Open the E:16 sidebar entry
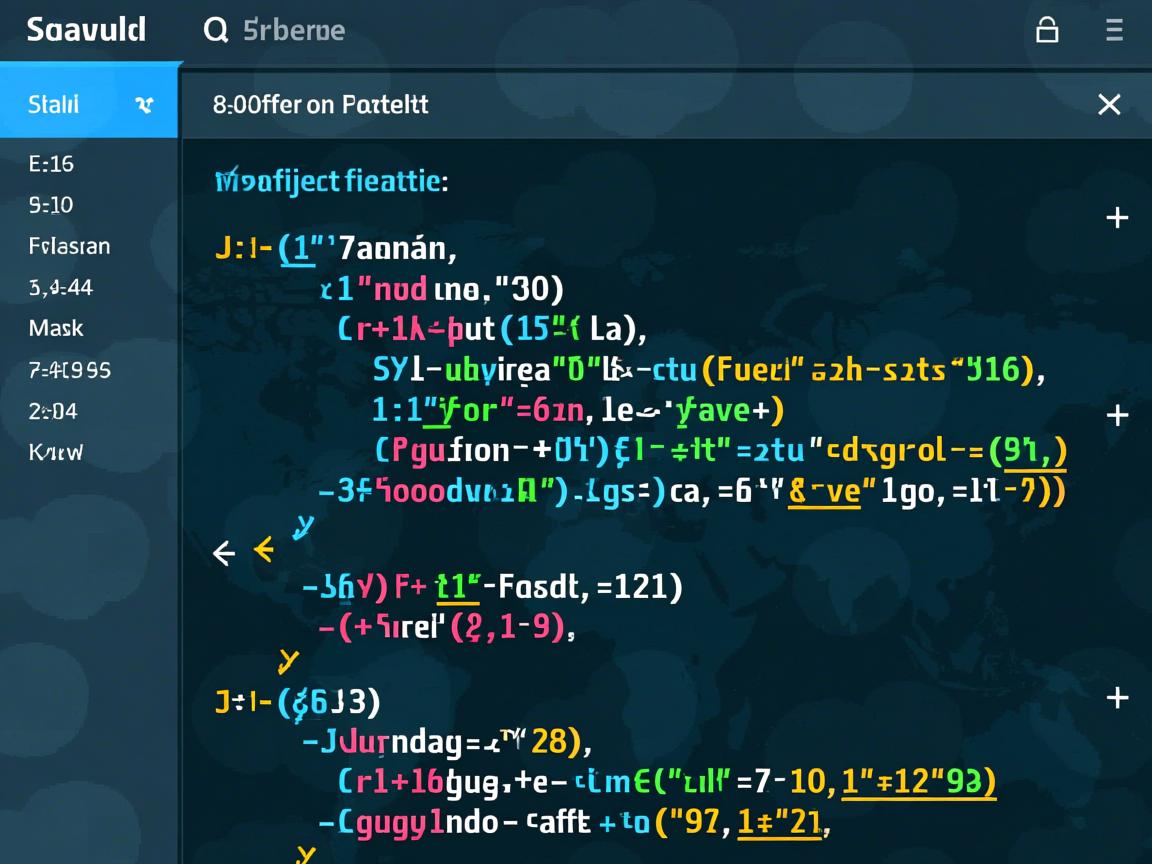 [x=51, y=164]
